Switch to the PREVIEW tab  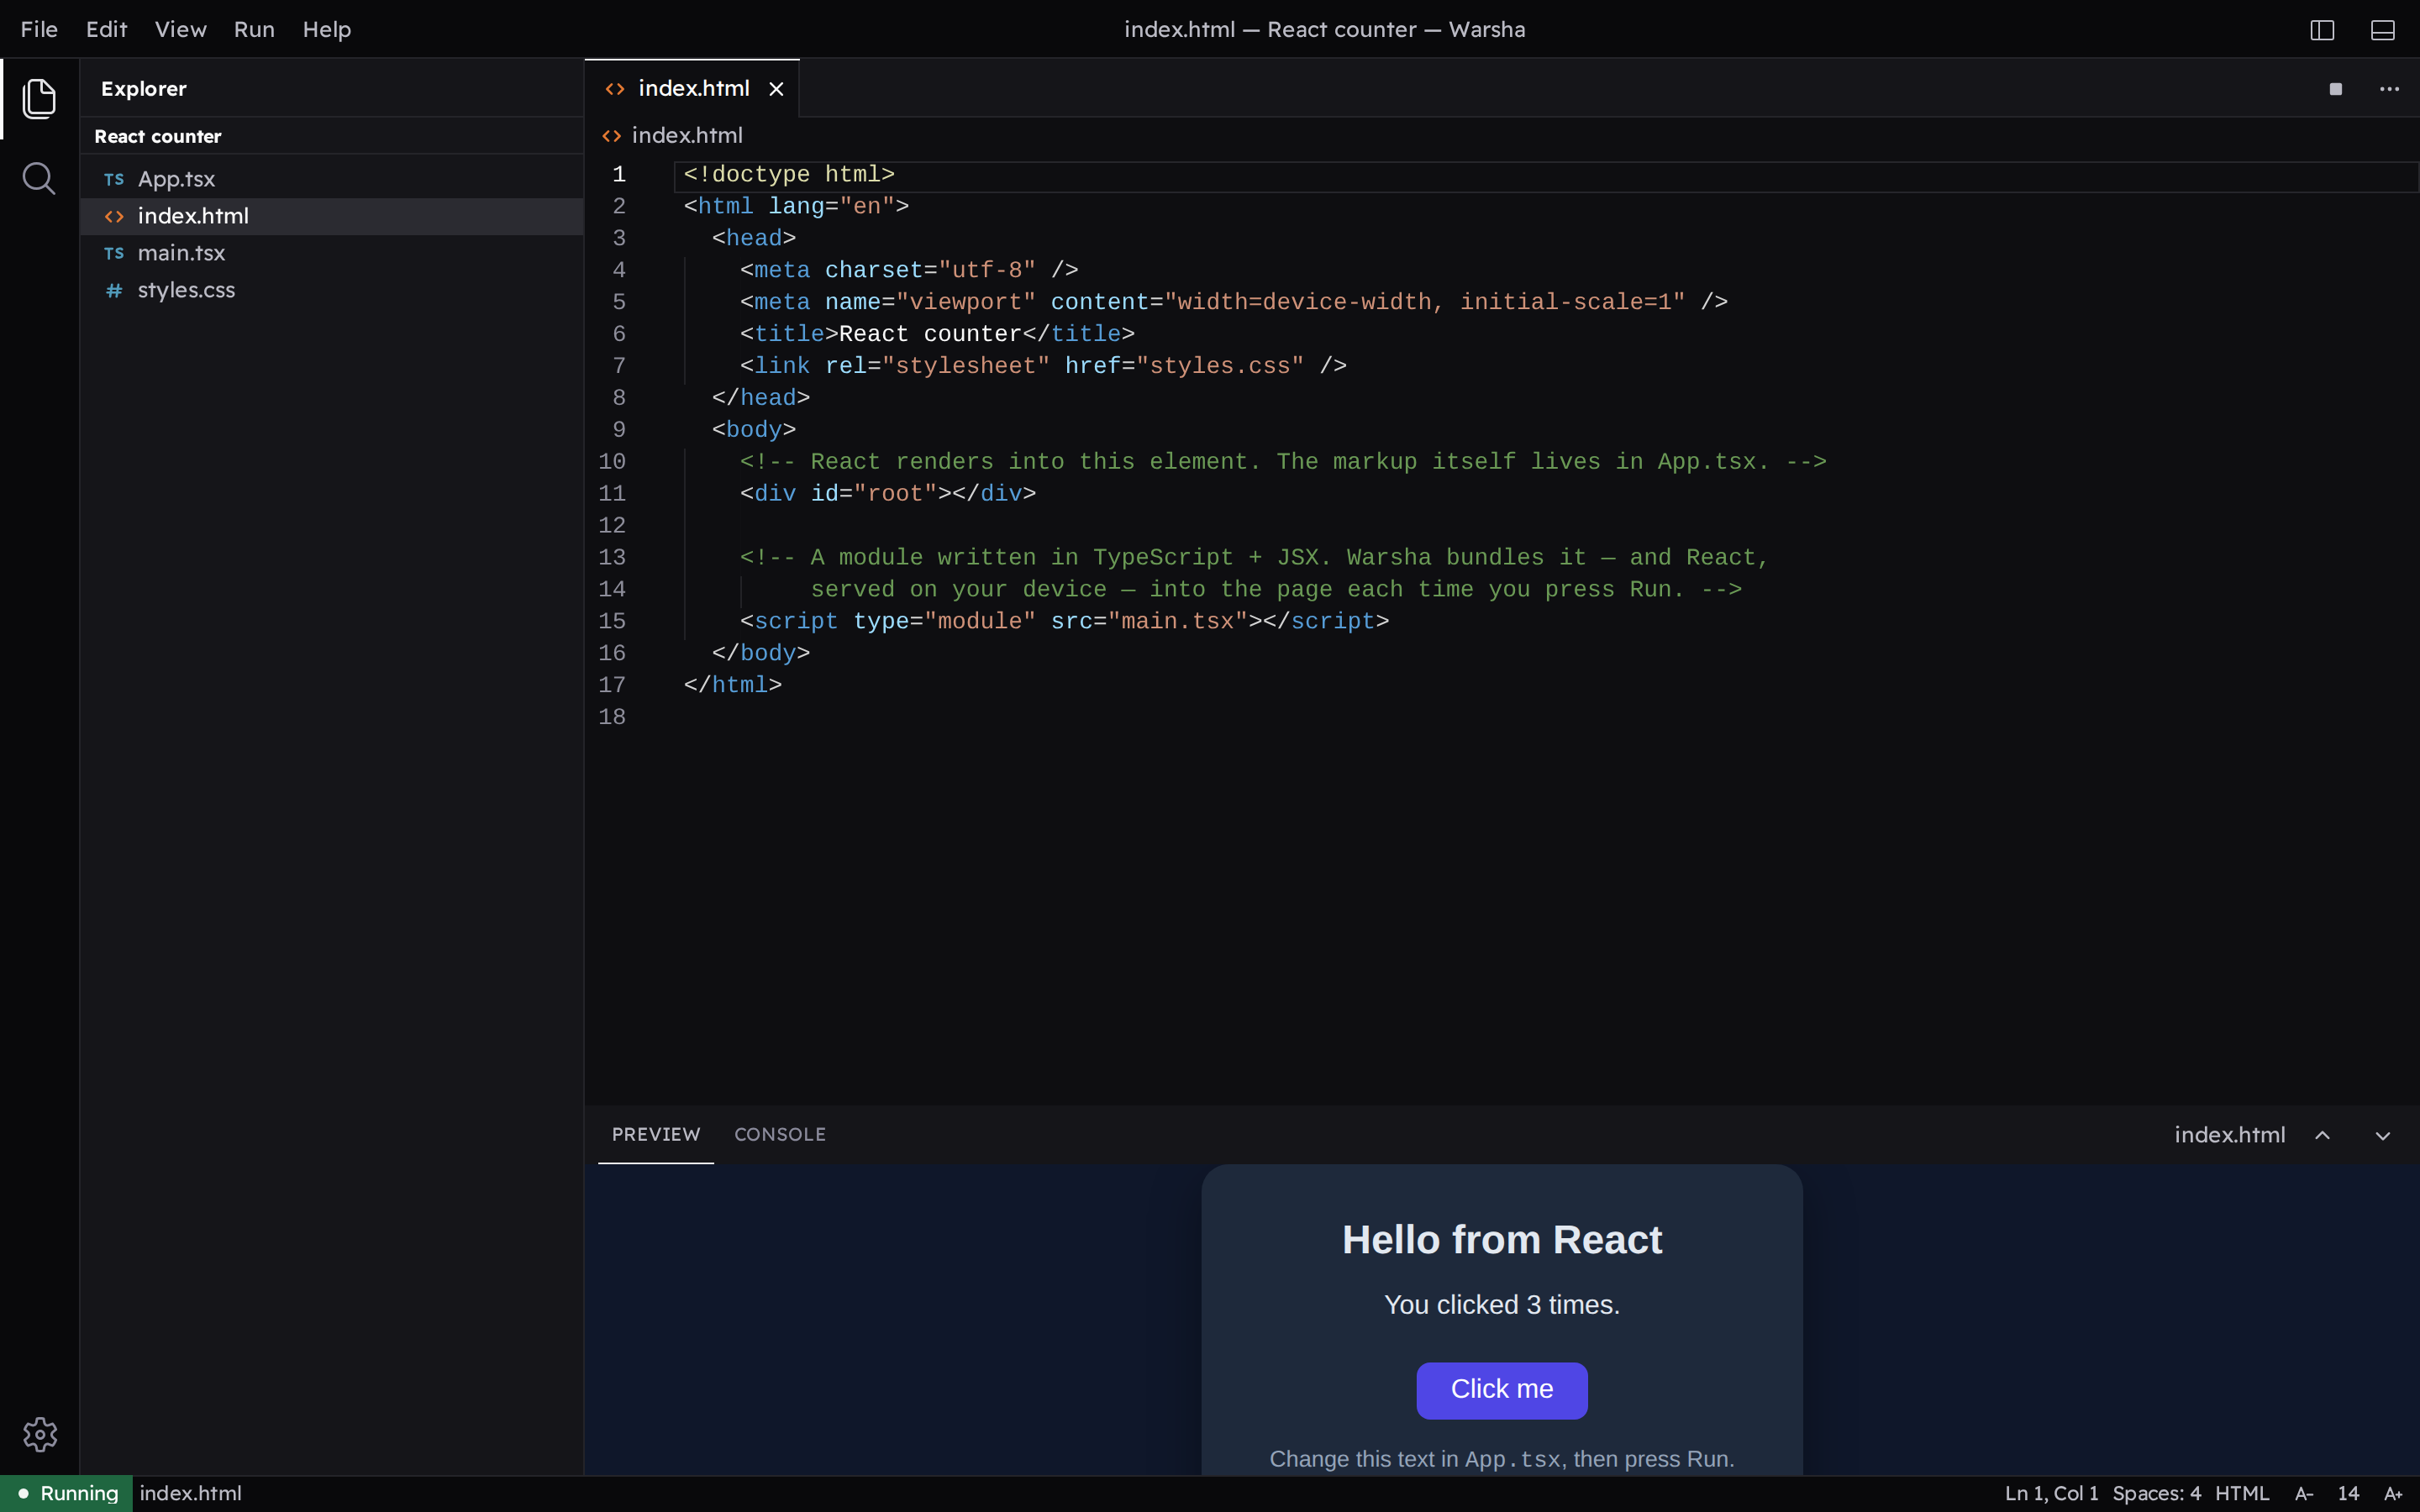(x=656, y=1134)
